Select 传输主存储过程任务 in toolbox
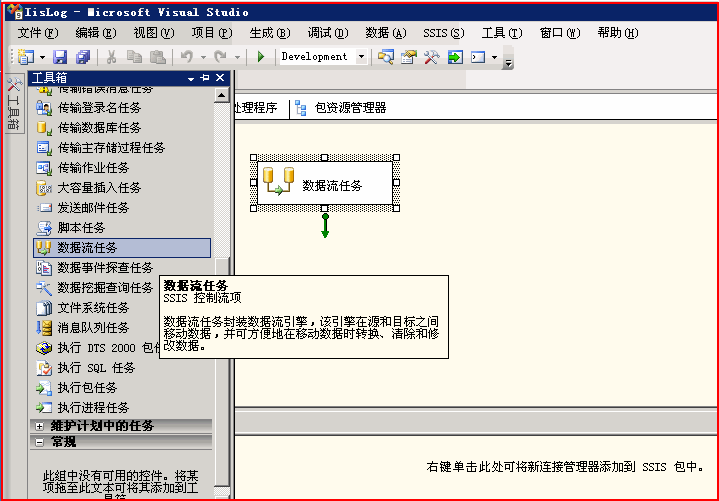This screenshot has width=719, height=501. (x=122, y=148)
